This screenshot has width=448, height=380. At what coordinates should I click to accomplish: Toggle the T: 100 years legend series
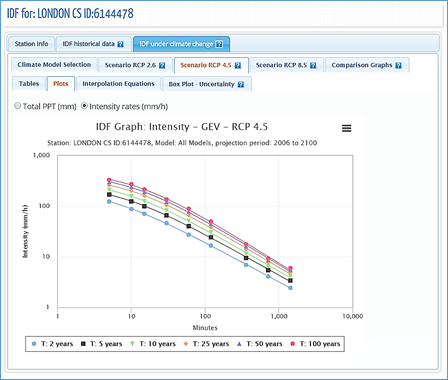point(315,344)
